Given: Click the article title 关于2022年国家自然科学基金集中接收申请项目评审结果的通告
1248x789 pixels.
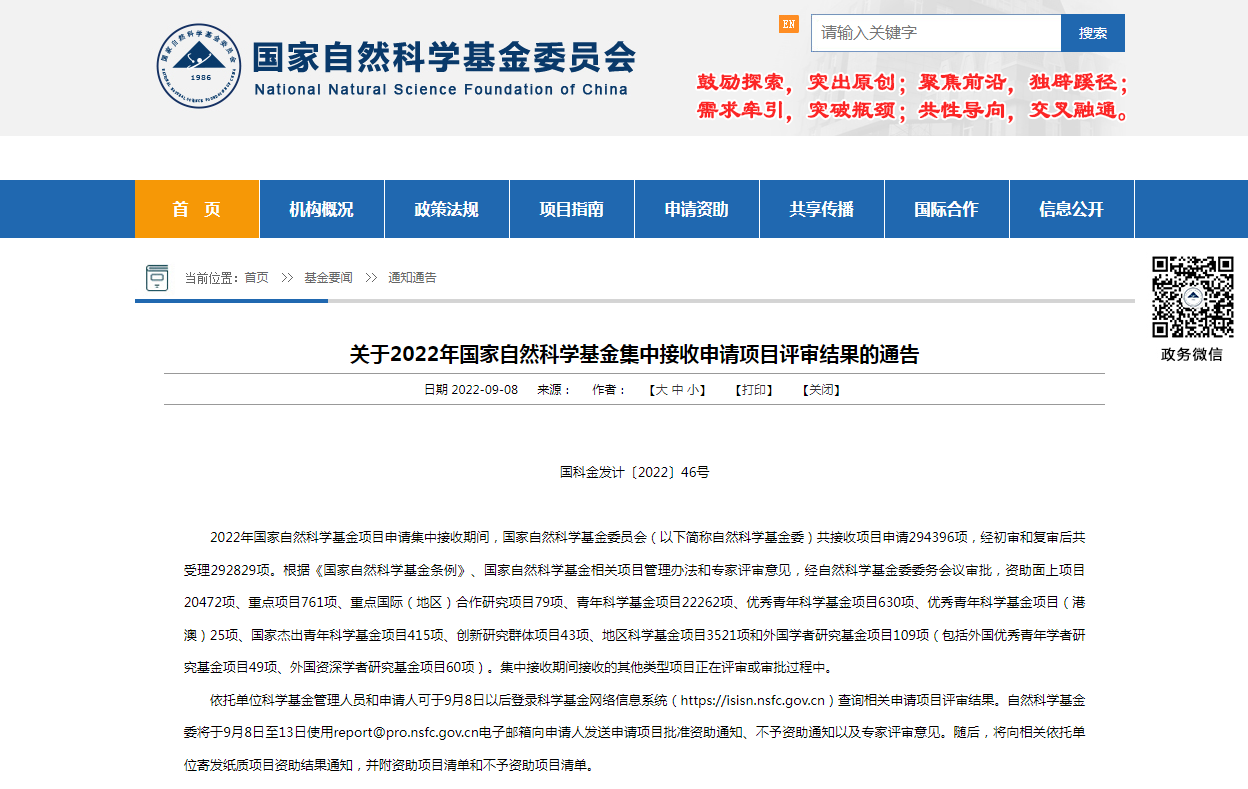Looking at the screenshot, I should (634, 354).
